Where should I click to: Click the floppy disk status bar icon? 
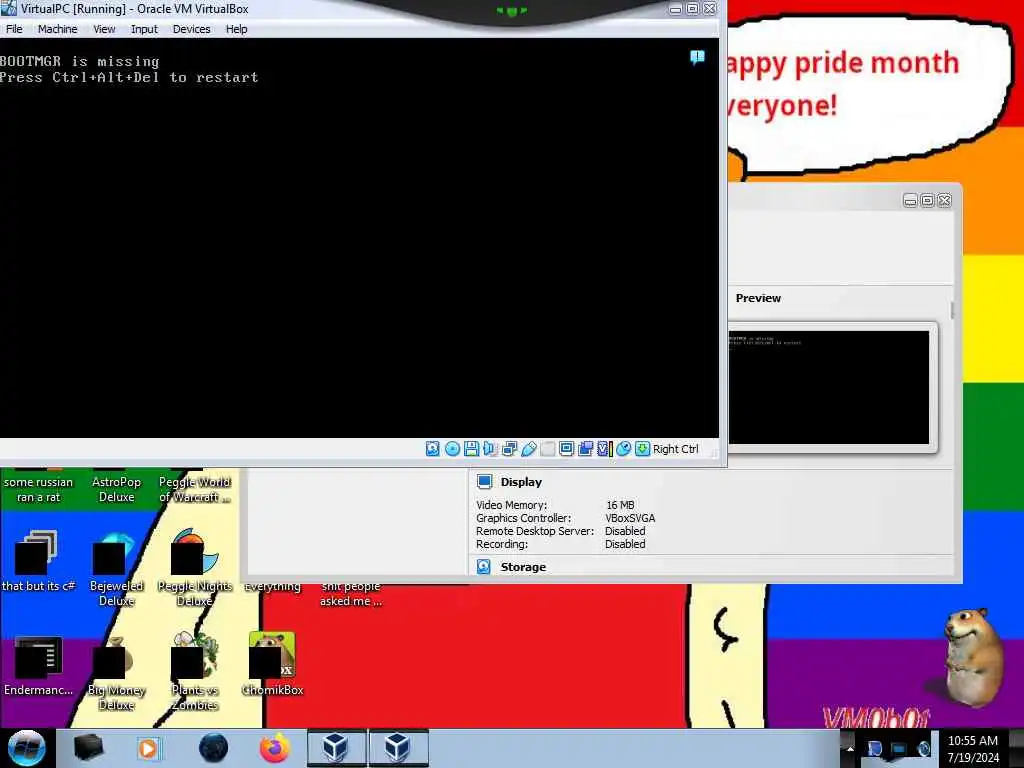[x=471, y=449]
